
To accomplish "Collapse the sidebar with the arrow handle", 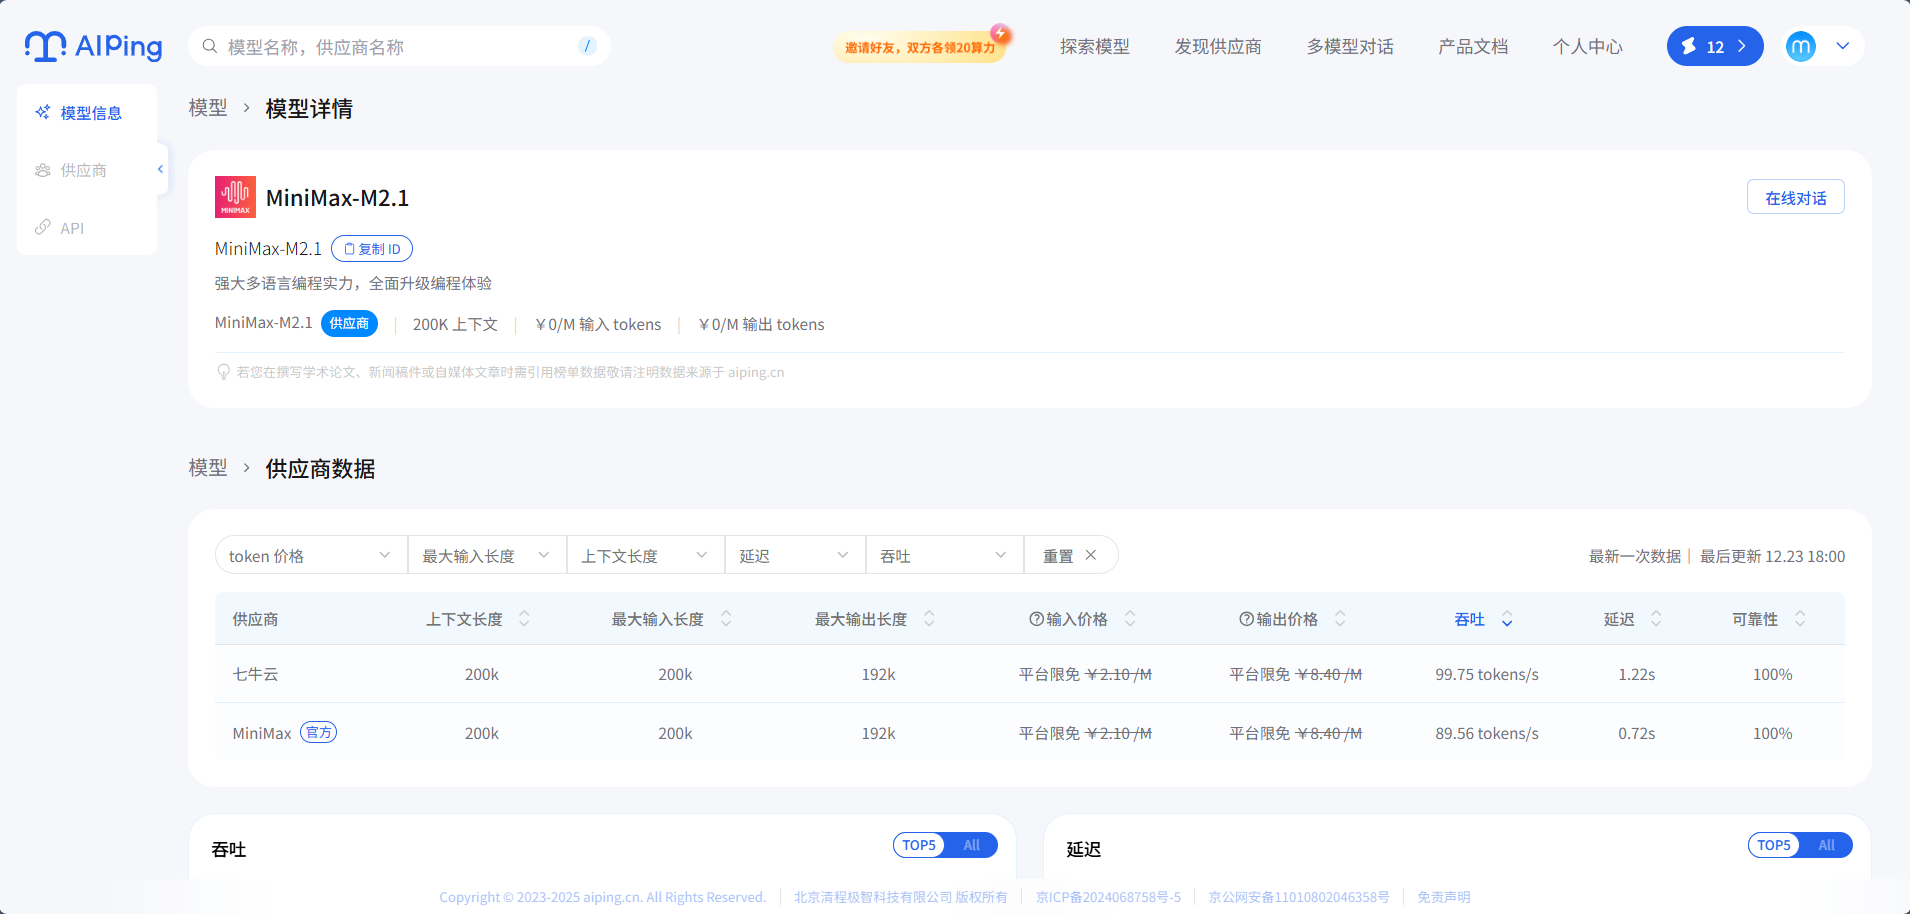I will (x=161, y=169).
